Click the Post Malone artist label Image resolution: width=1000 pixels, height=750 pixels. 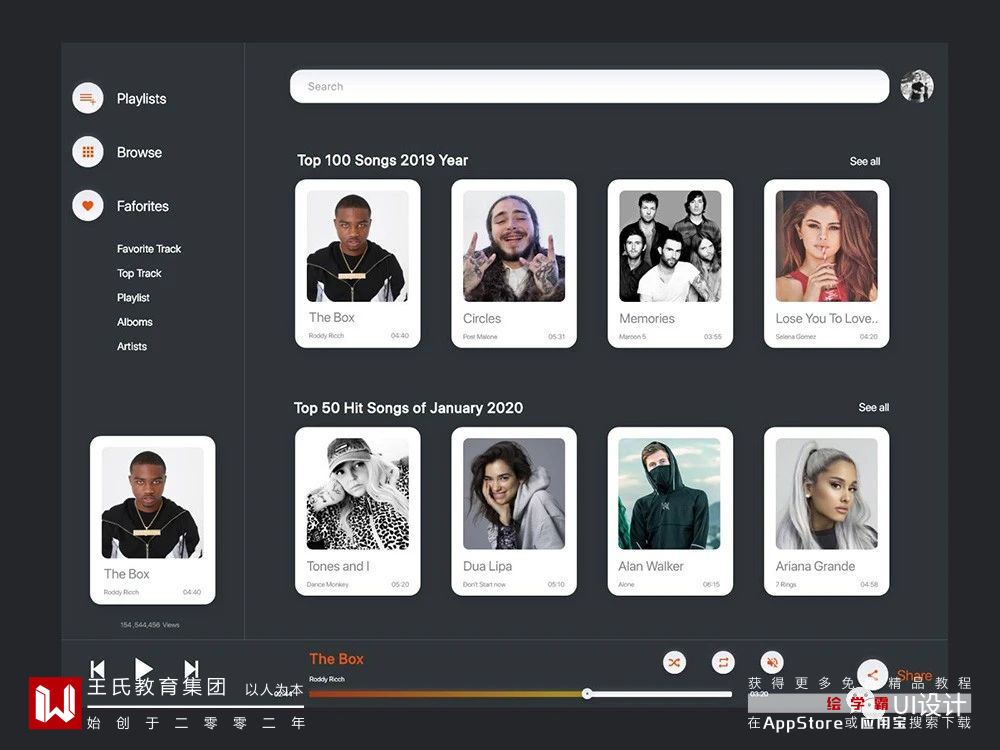480,337
